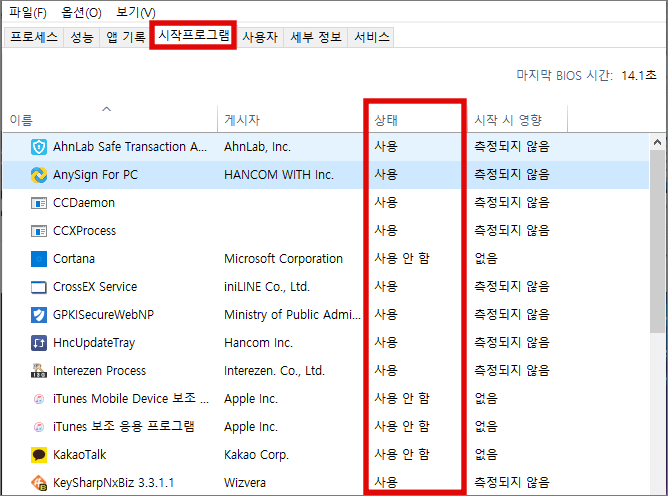Open the 파일(F) menu
668x496 pixels.
coord(27,12)
